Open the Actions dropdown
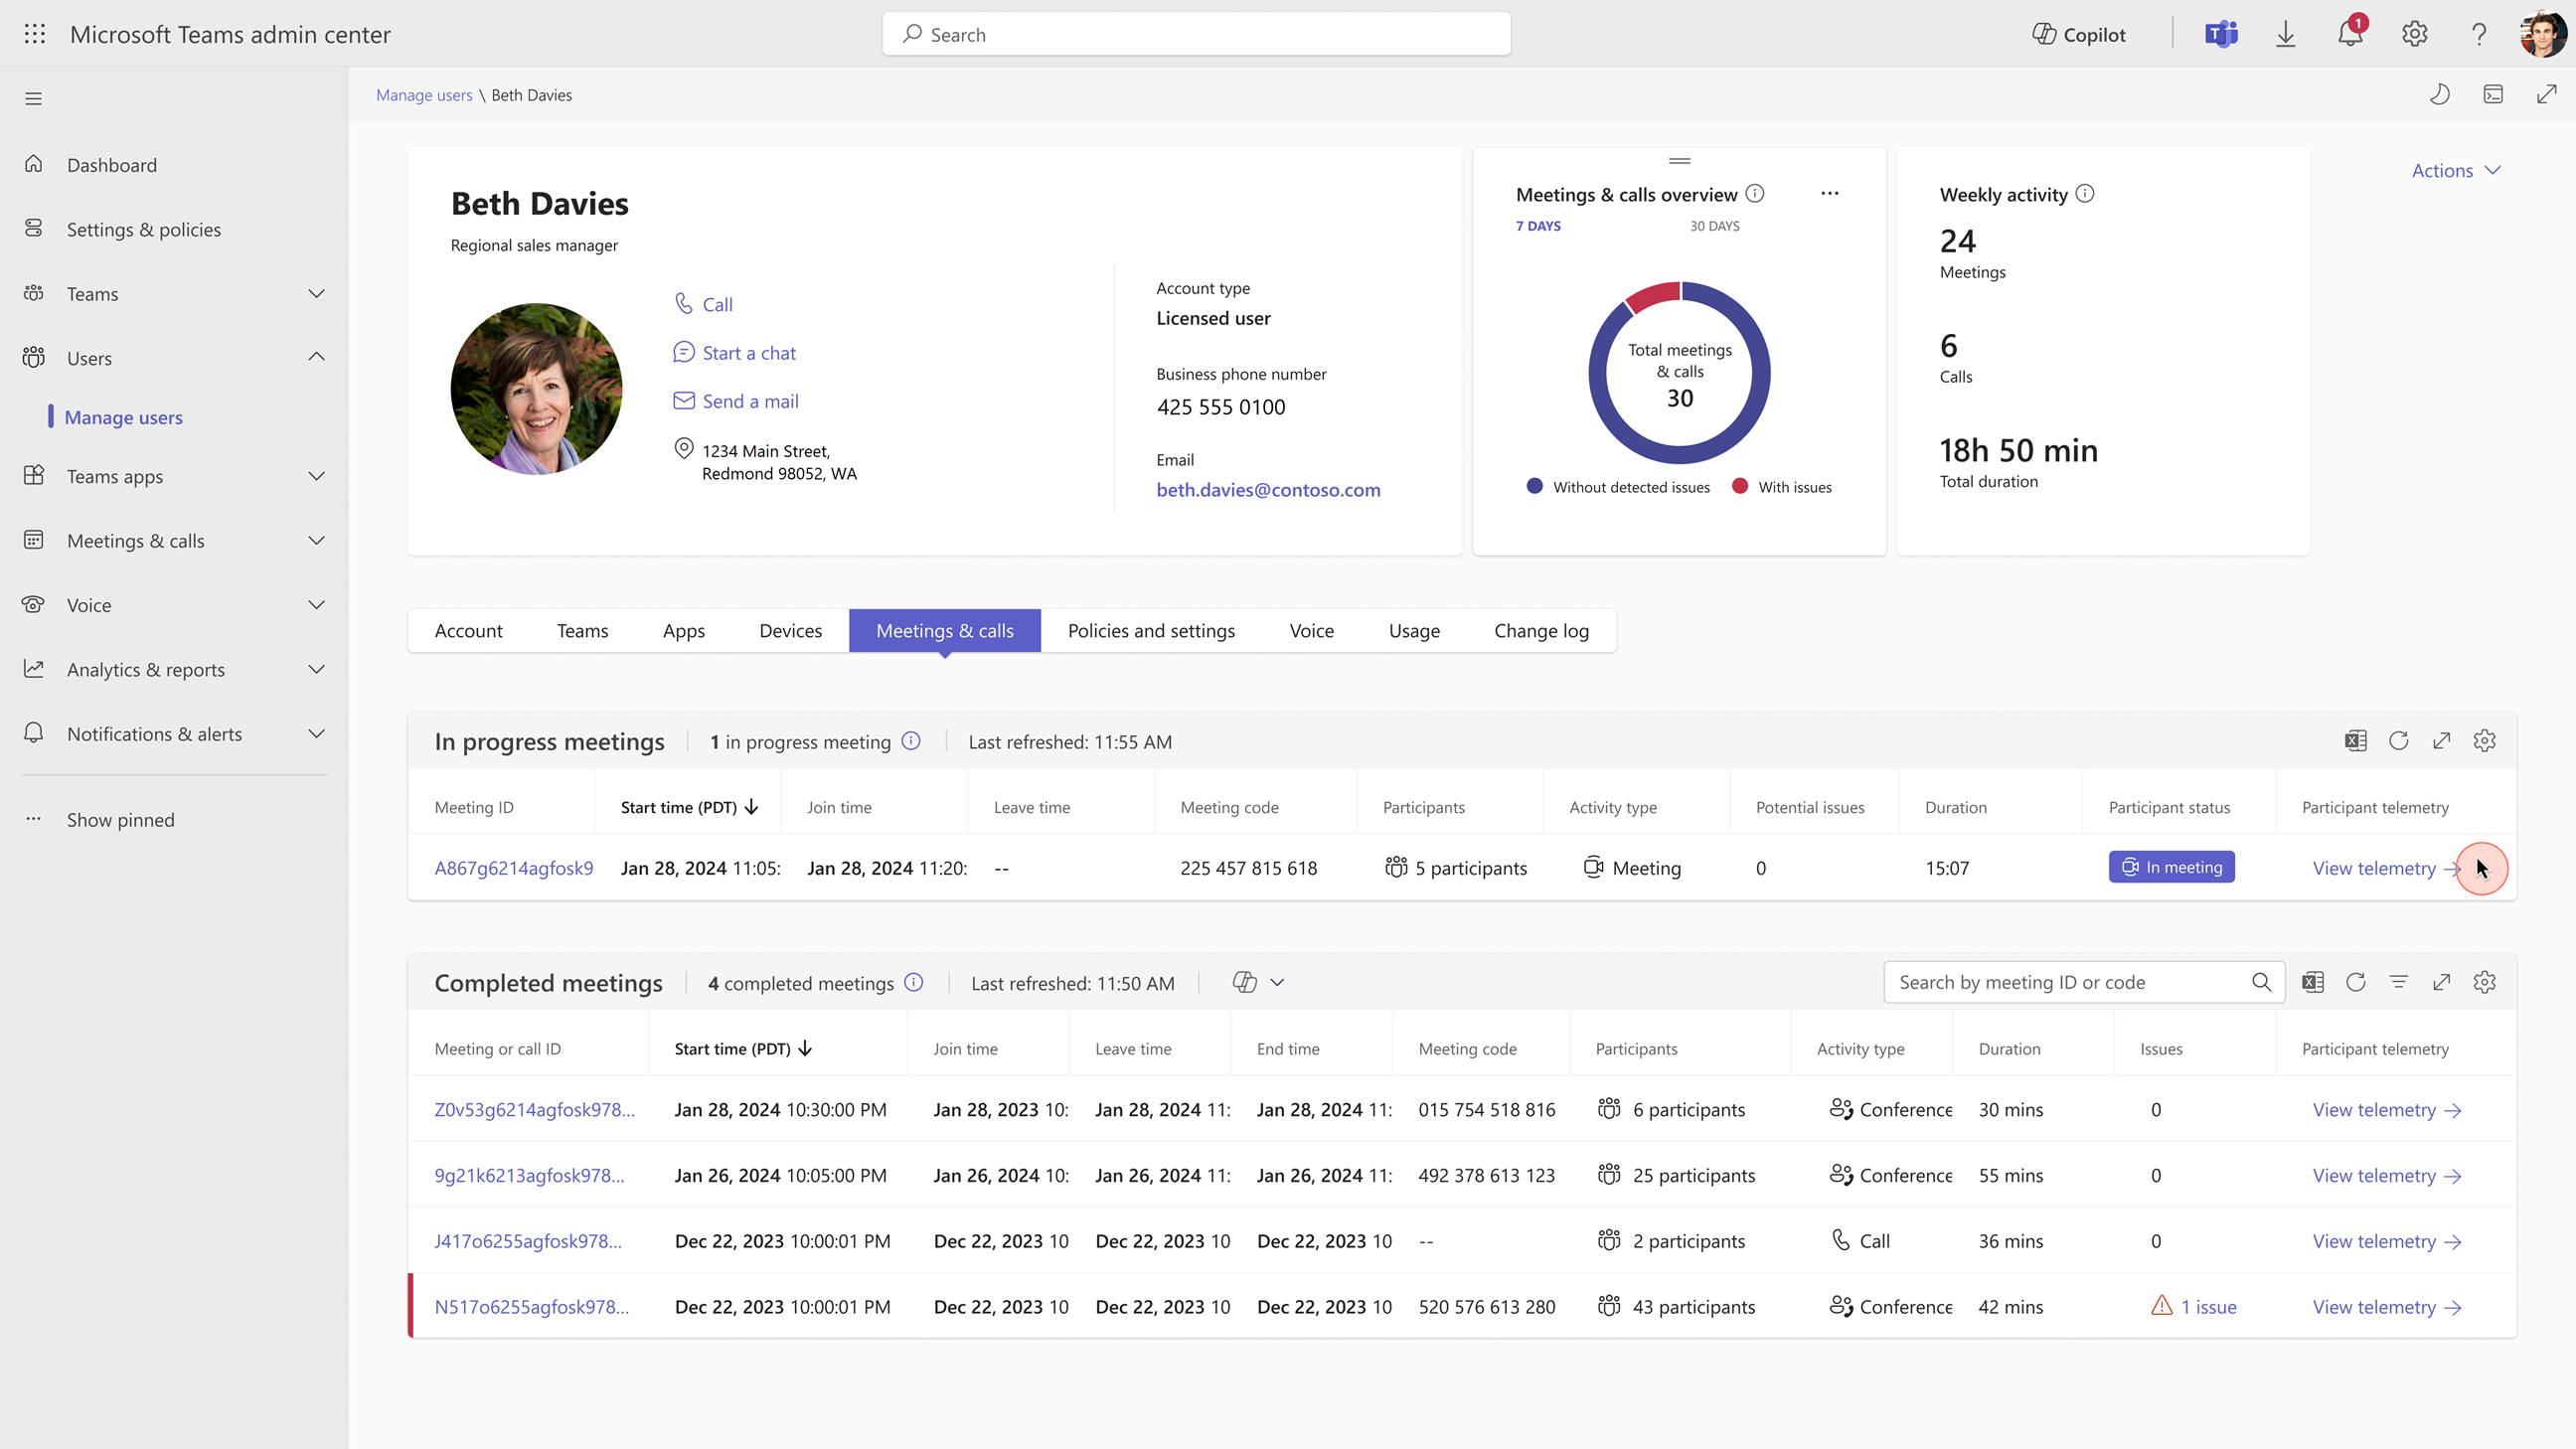 tap(2456, 170)
